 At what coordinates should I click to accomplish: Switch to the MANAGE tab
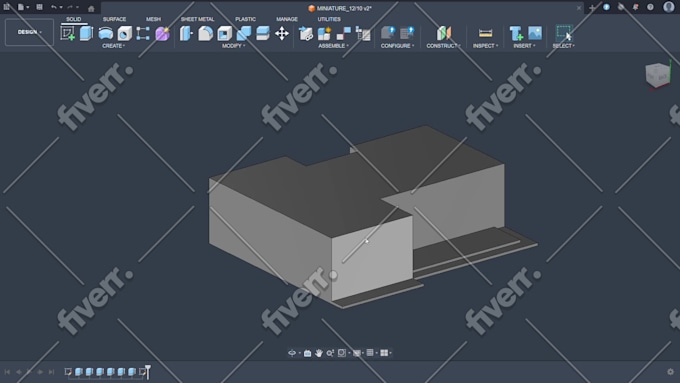287,19
